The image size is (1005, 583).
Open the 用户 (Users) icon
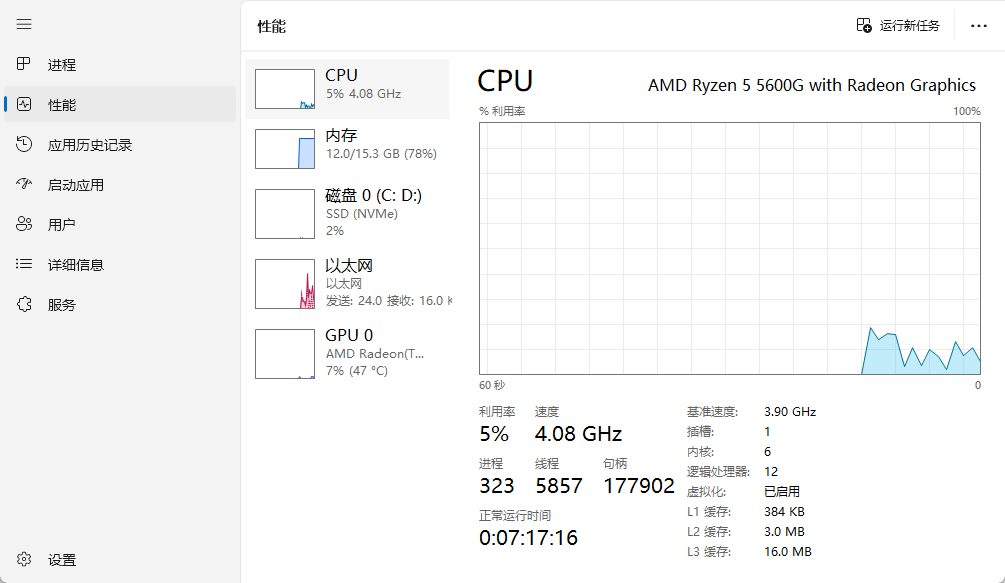pyautogui.click(x=24, y=225)
